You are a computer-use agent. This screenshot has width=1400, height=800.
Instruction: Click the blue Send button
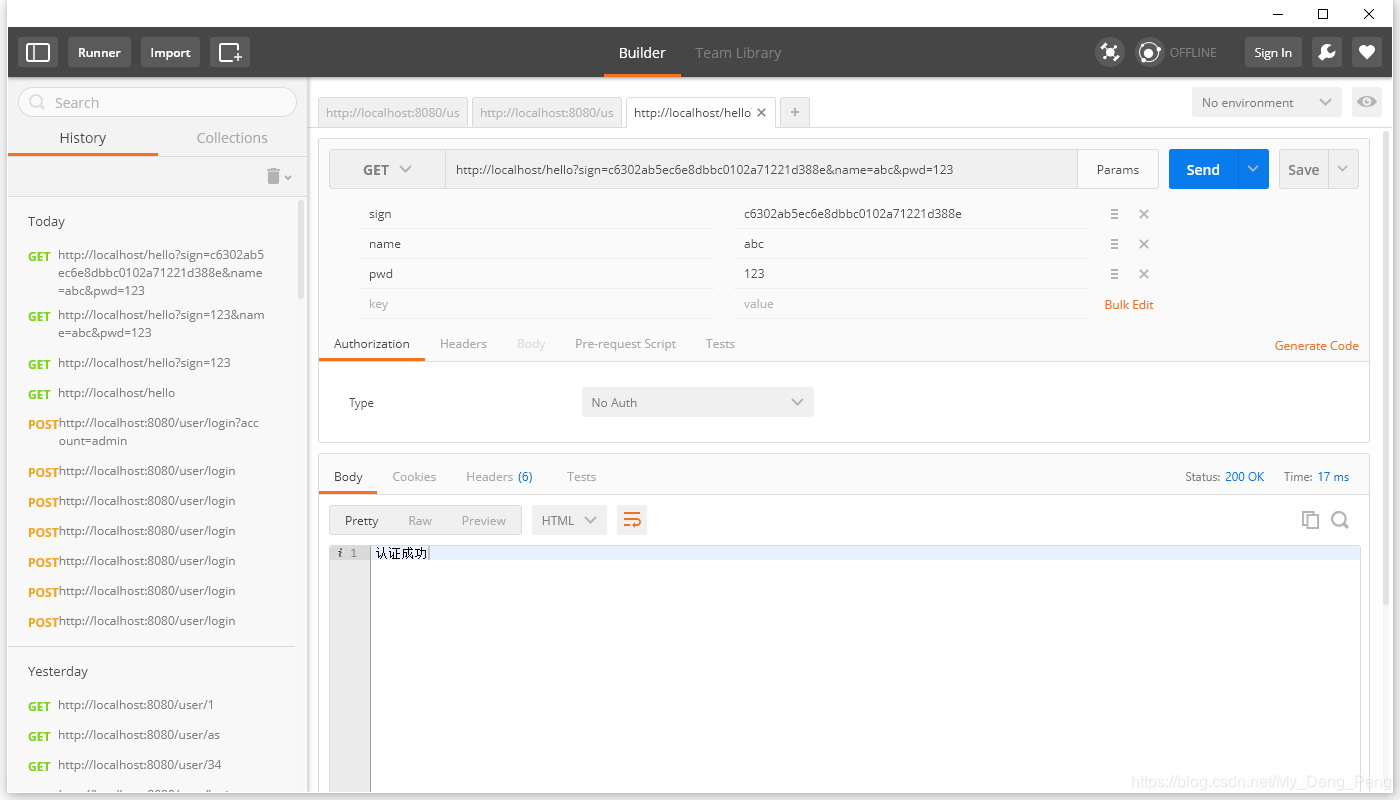coord(1203,170)
